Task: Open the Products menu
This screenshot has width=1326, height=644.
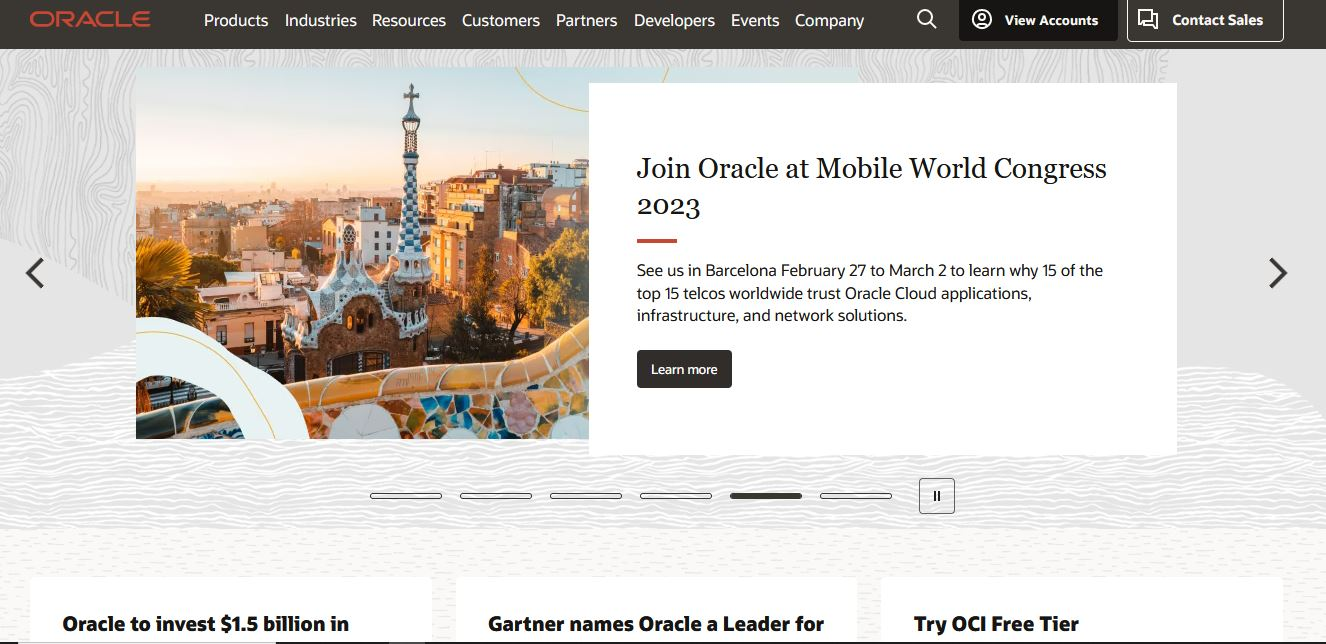Action: pyautogui.click(x=236, y=20)
